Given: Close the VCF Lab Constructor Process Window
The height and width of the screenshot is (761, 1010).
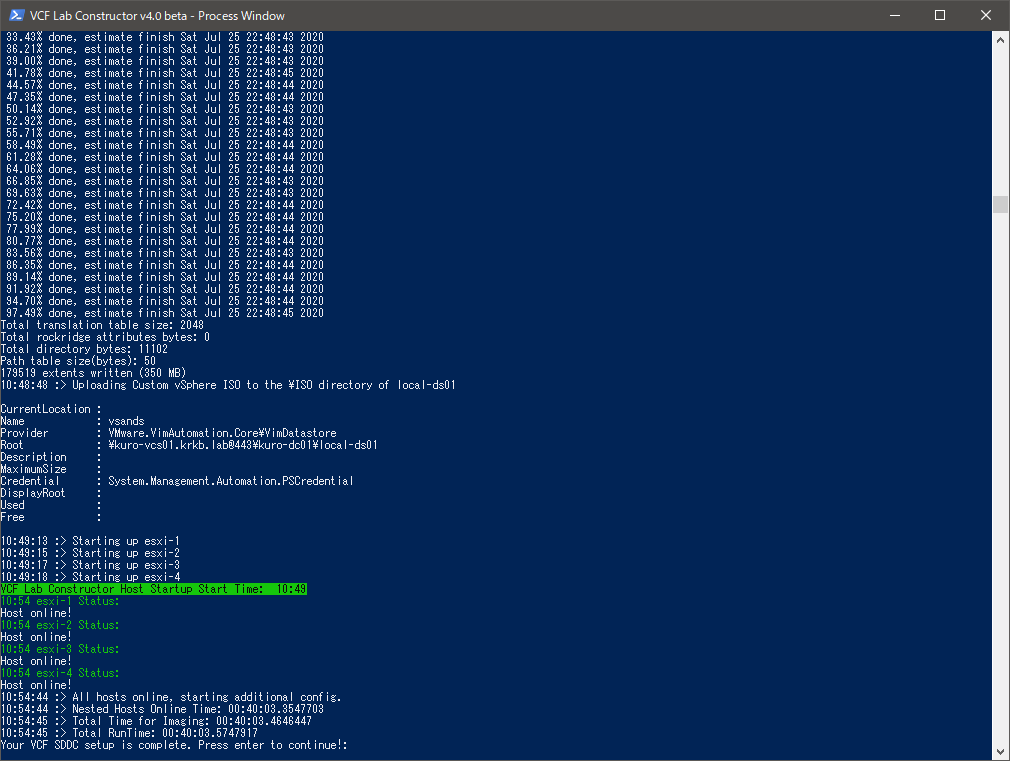Looking at the screenshot, I should coord(986,15).
